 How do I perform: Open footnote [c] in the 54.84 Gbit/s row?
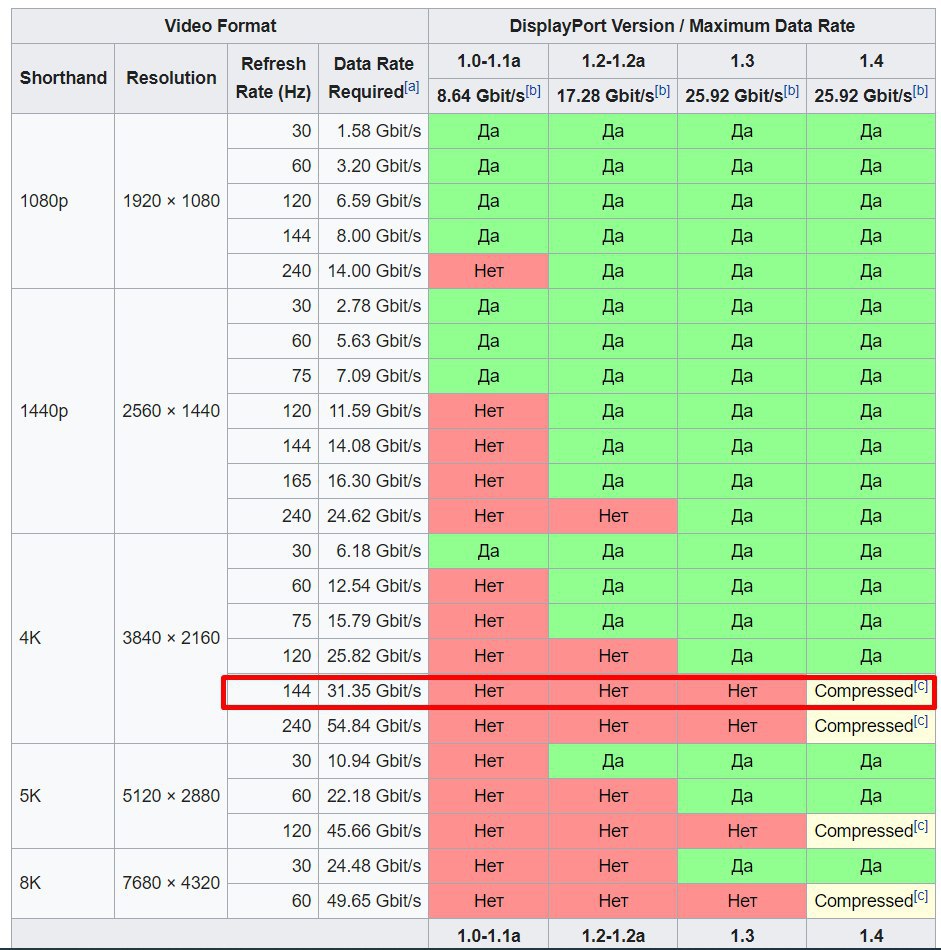point(921,721)
